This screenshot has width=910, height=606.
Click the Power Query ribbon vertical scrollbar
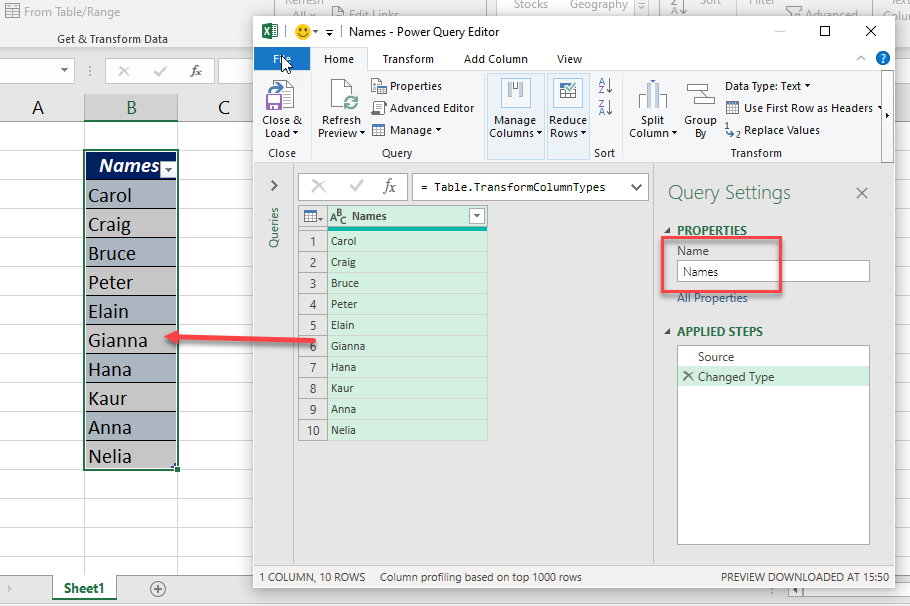coord(887,116)
